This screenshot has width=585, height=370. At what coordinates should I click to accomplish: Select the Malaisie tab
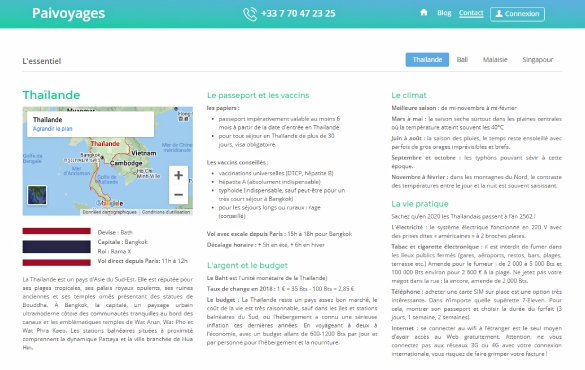pyautogui.click(x=495, y=60)
